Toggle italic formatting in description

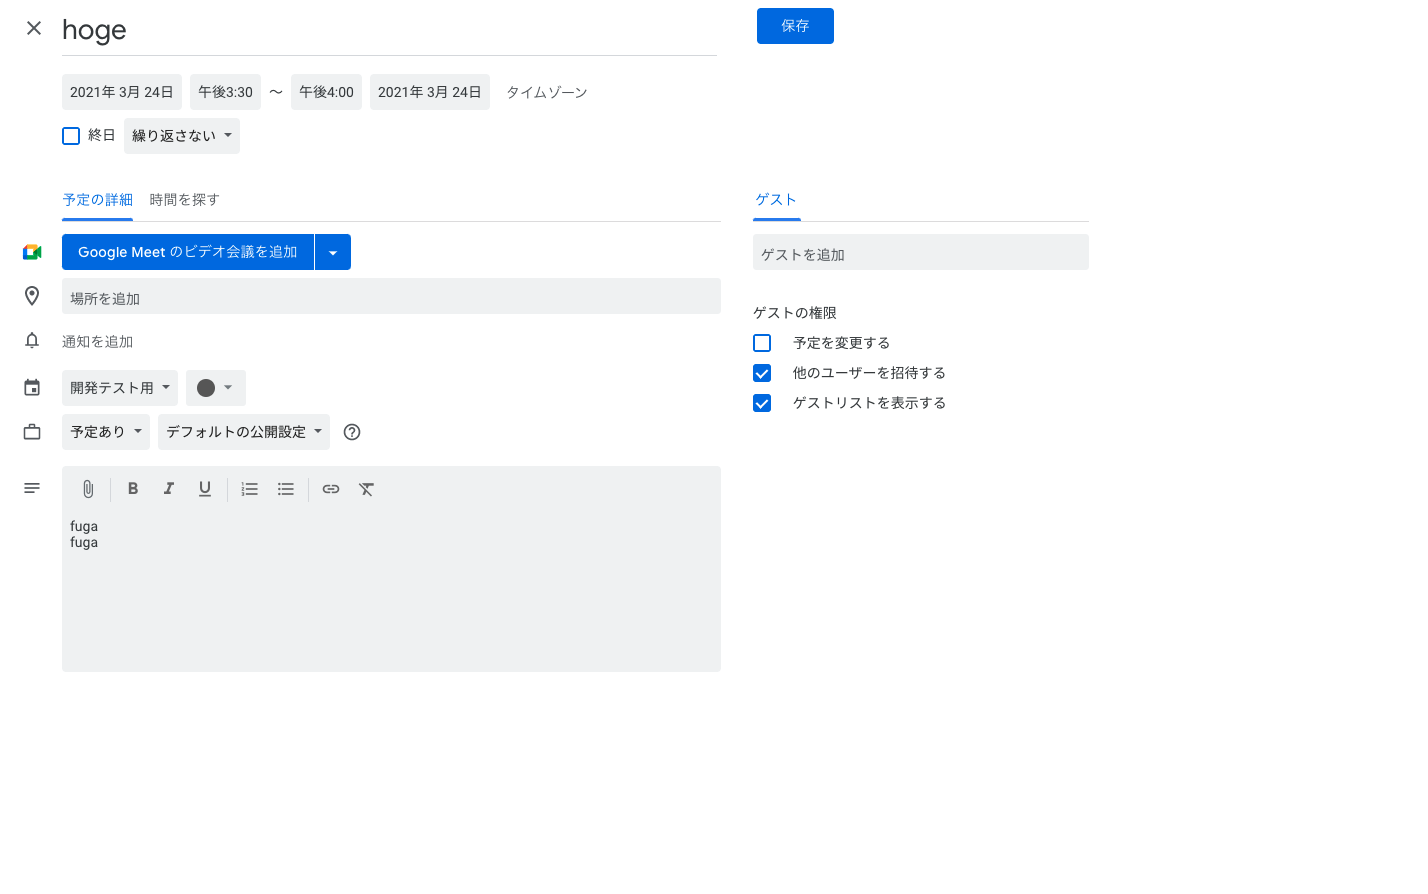click(169, 489)
